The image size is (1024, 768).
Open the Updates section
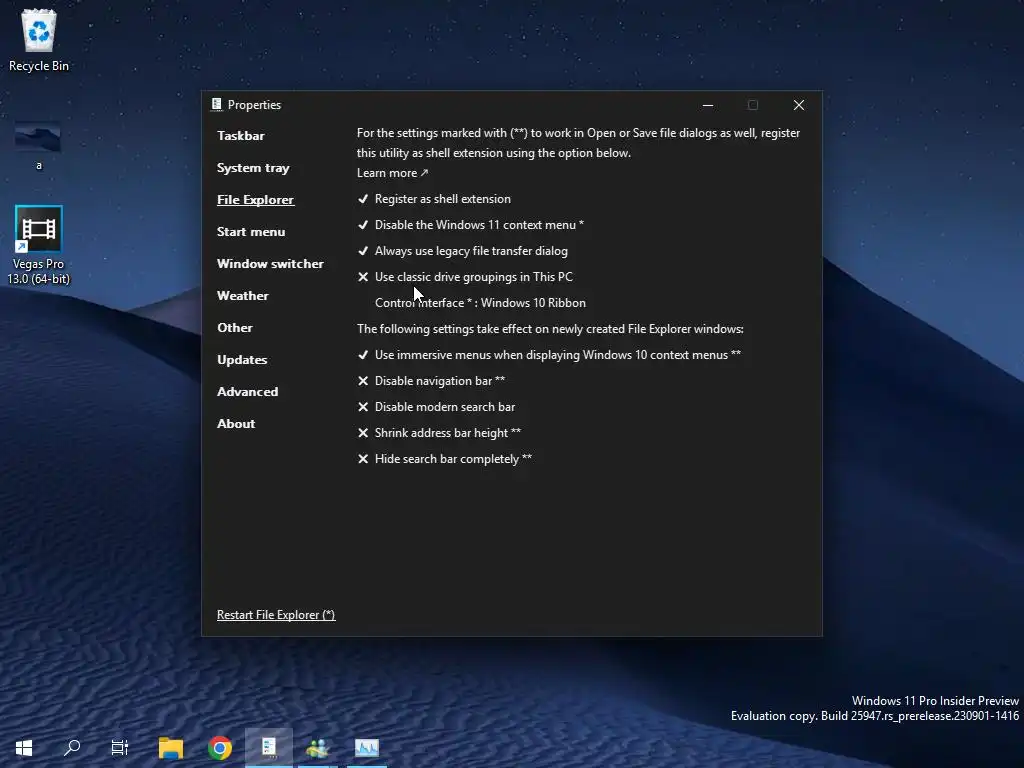pyautogui.click(x=242, y=360)
